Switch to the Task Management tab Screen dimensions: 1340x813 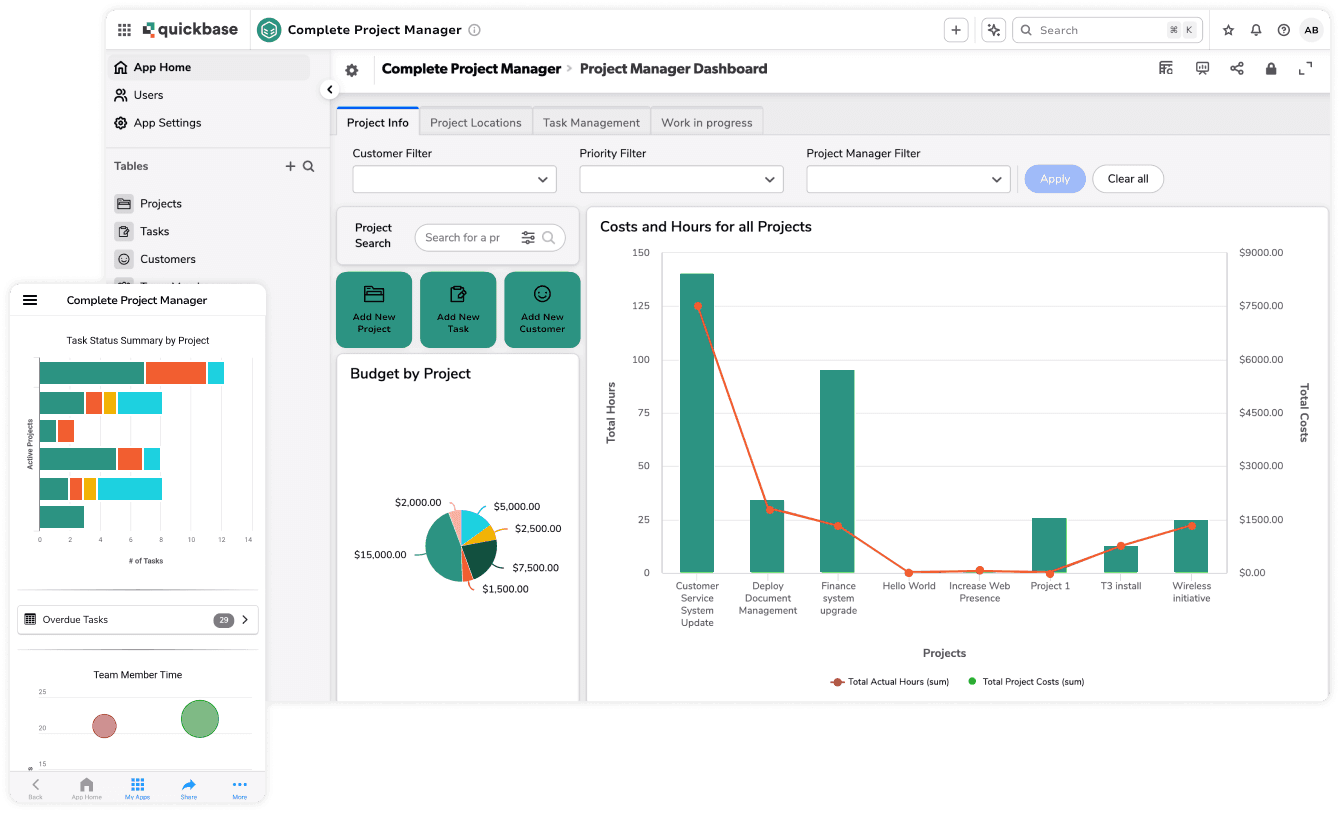(x=591, y=121)
